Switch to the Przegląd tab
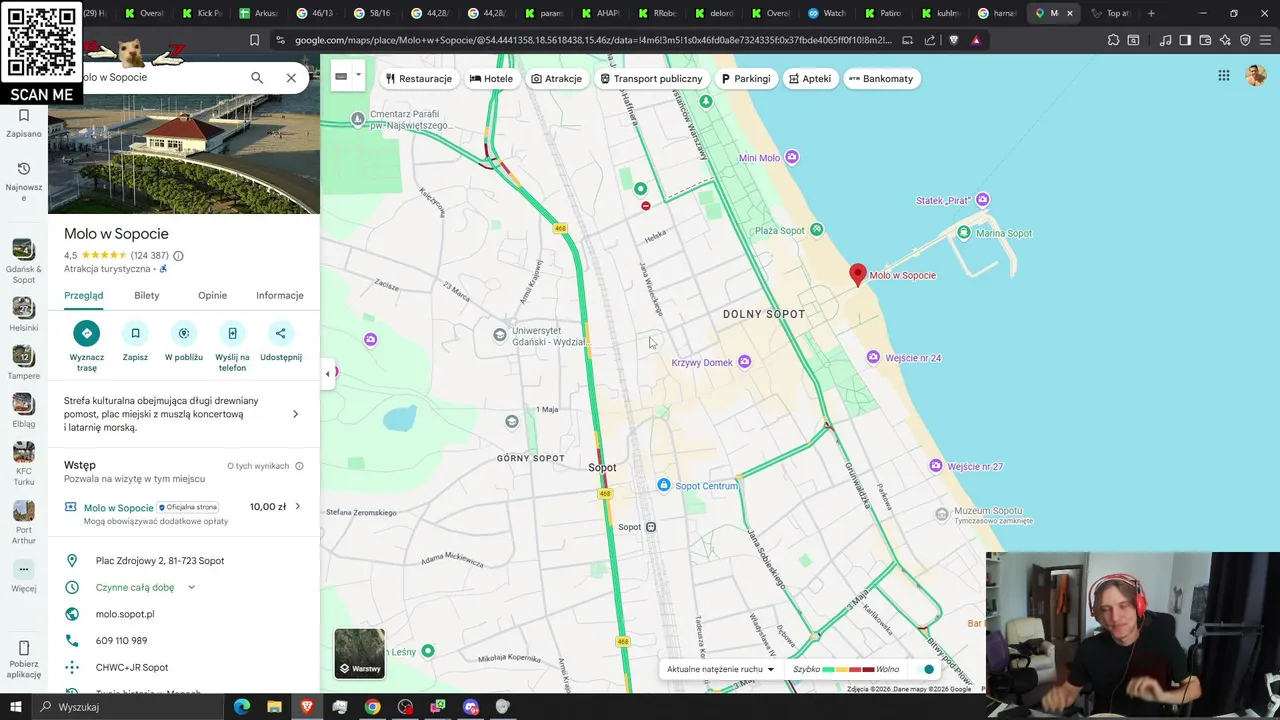This screenshot has height=720, width=1280. [x=84, y=295]
